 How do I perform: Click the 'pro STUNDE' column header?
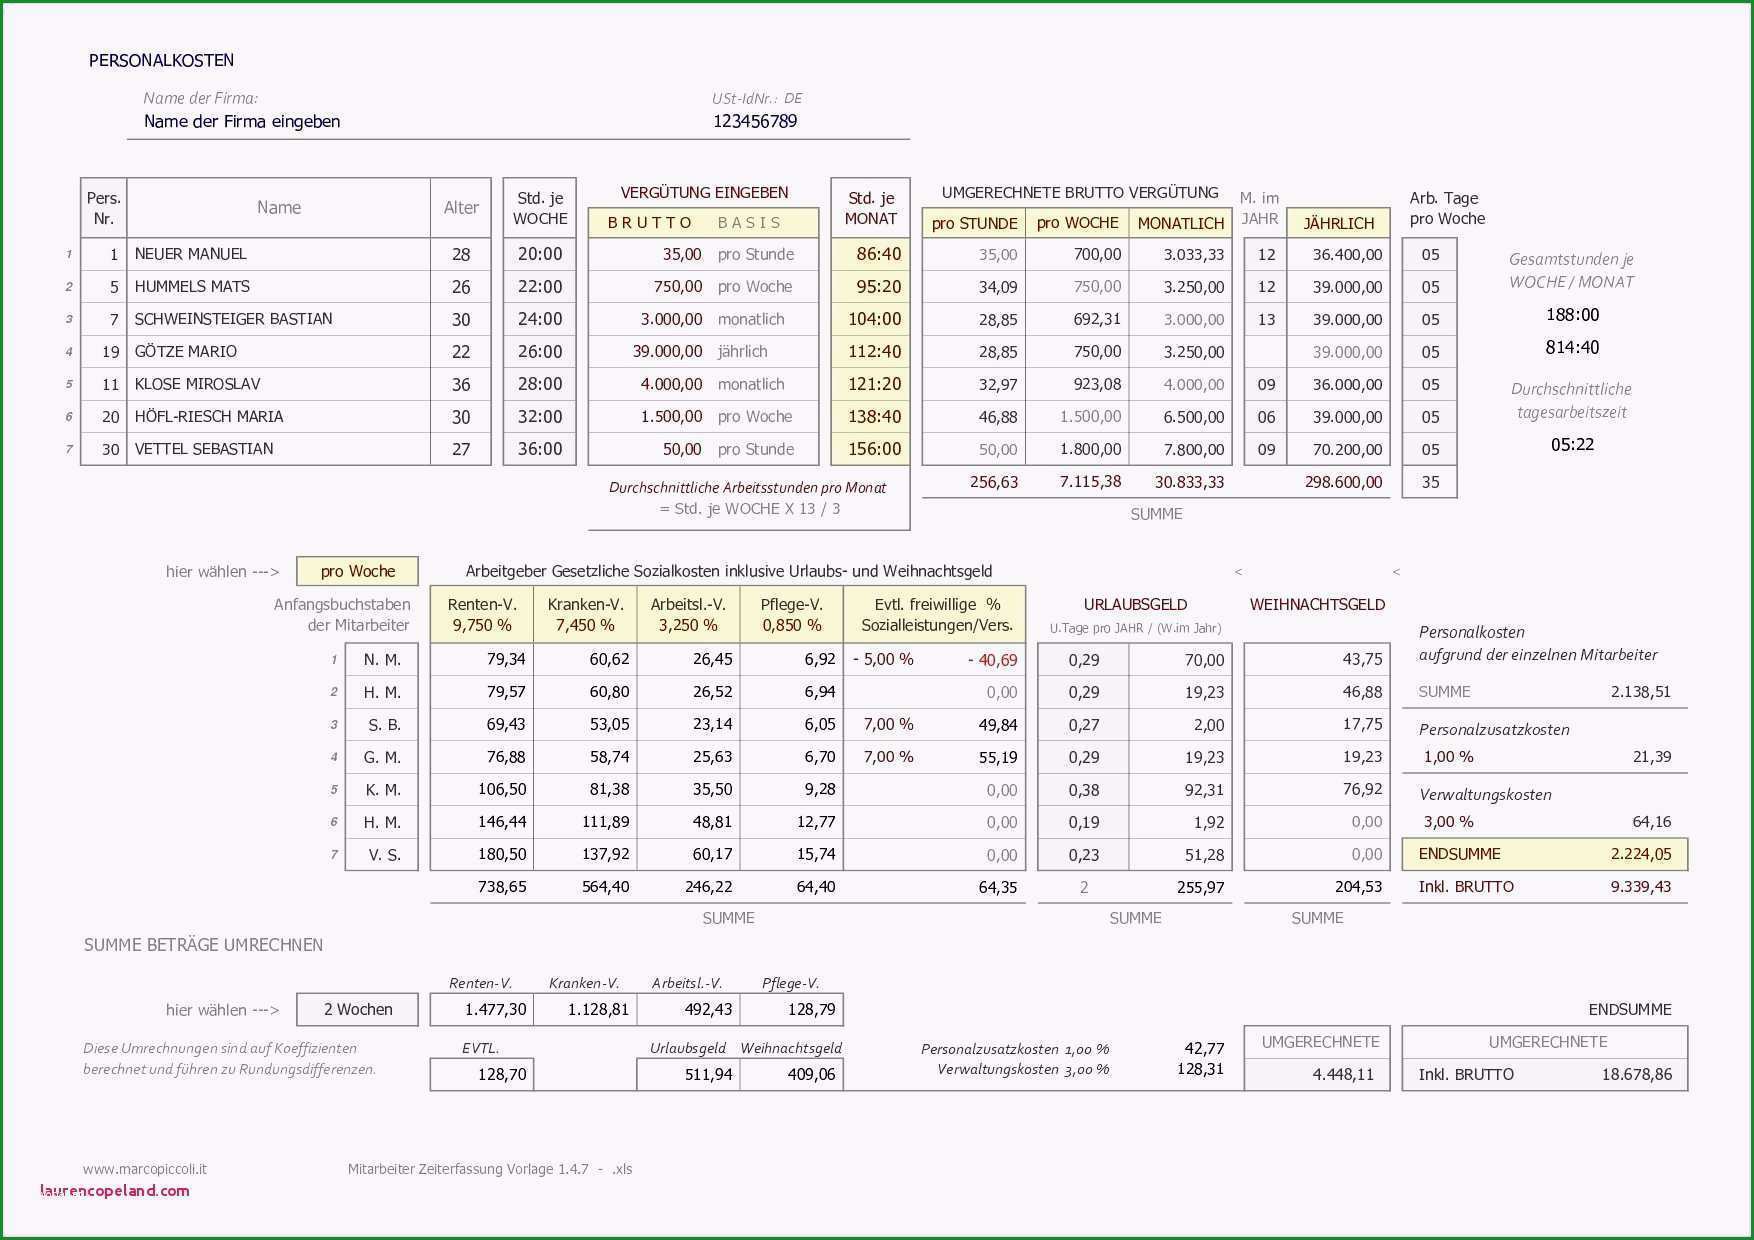click(974, 223)
